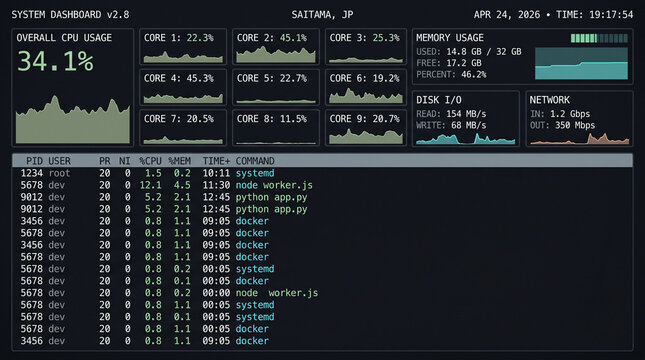Click the 11:30 TIME+ value
The height and width of the screenshot is (360, 645).
[216, 185]
